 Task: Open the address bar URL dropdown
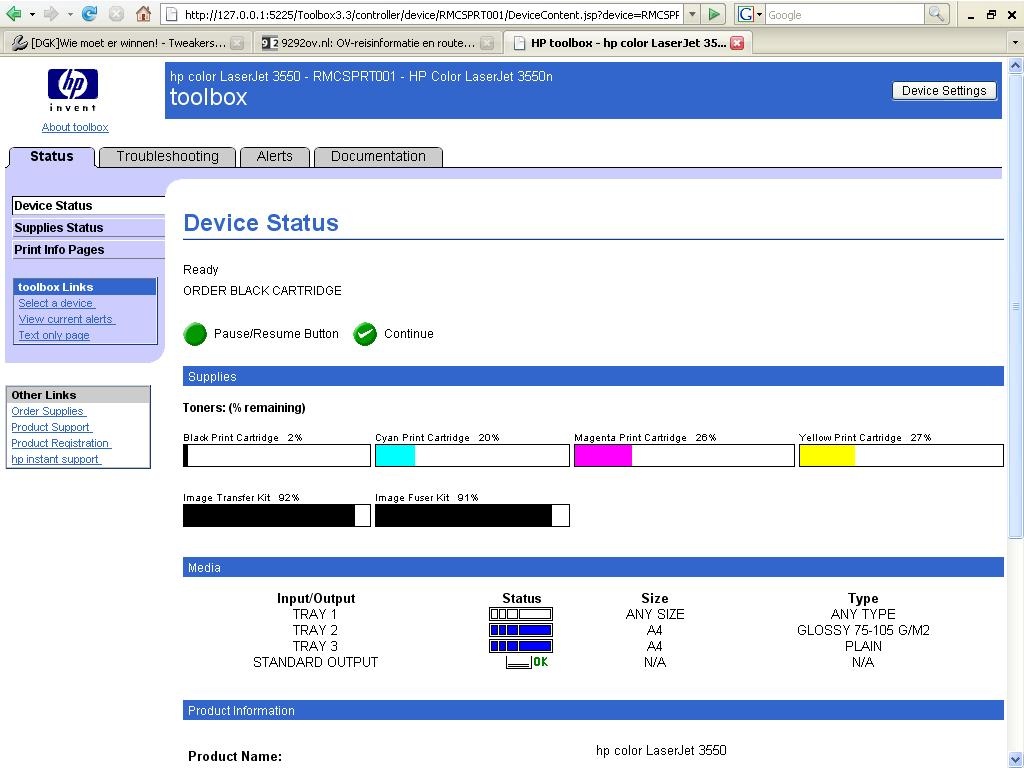click(692, 14)
